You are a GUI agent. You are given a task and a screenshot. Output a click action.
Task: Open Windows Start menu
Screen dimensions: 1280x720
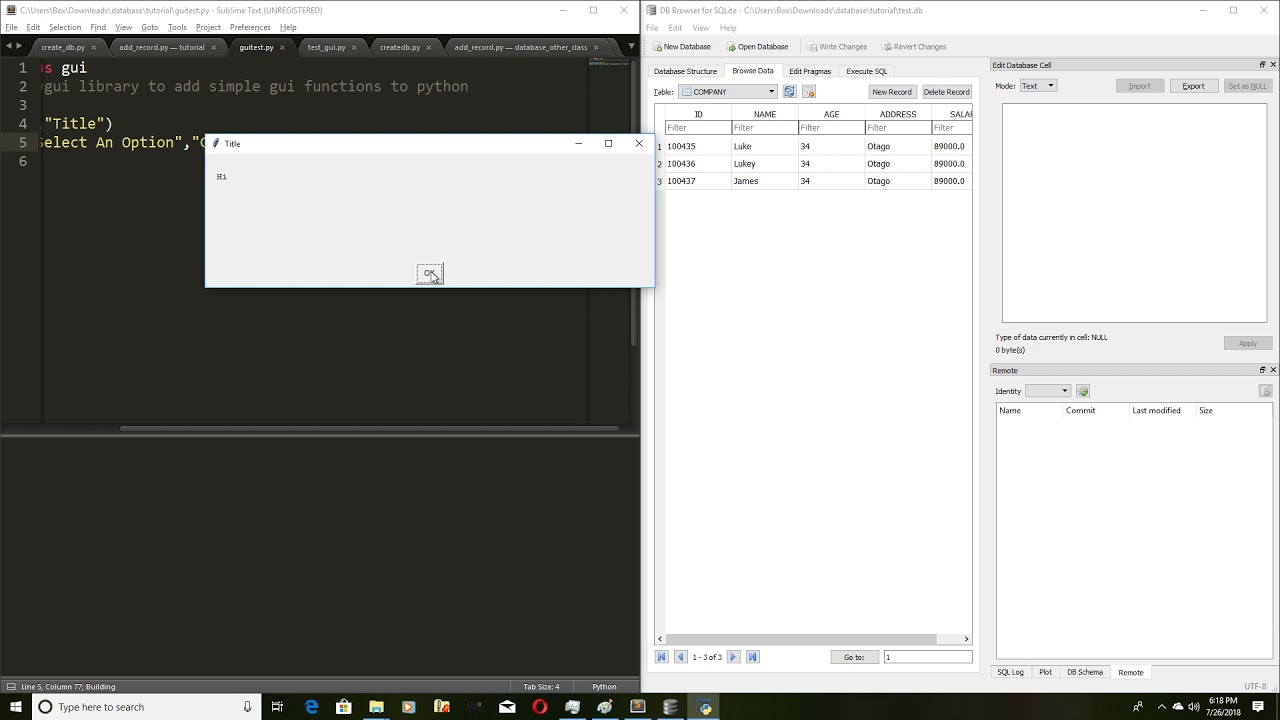click(16, 707)
